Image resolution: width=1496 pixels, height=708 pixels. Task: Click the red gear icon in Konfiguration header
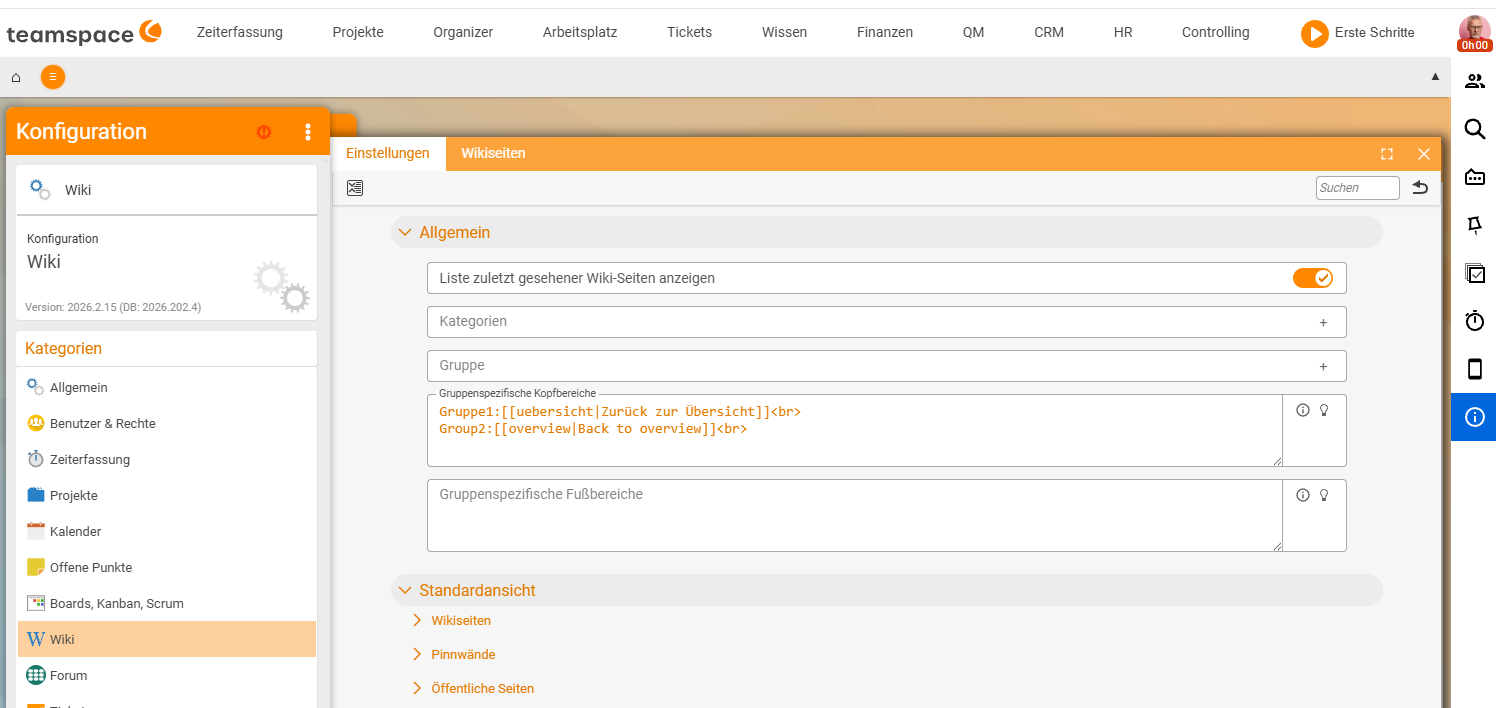[264, 131]
